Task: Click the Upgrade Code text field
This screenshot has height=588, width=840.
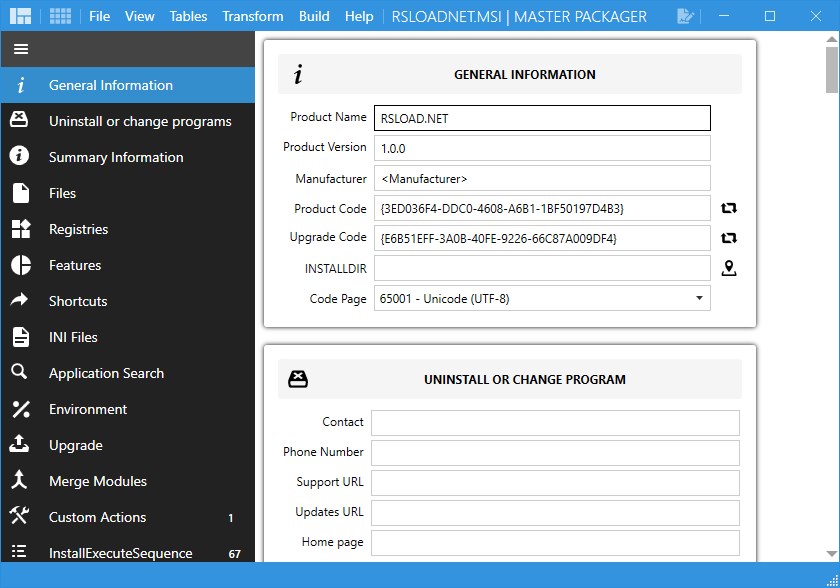Action: point(542,238)
